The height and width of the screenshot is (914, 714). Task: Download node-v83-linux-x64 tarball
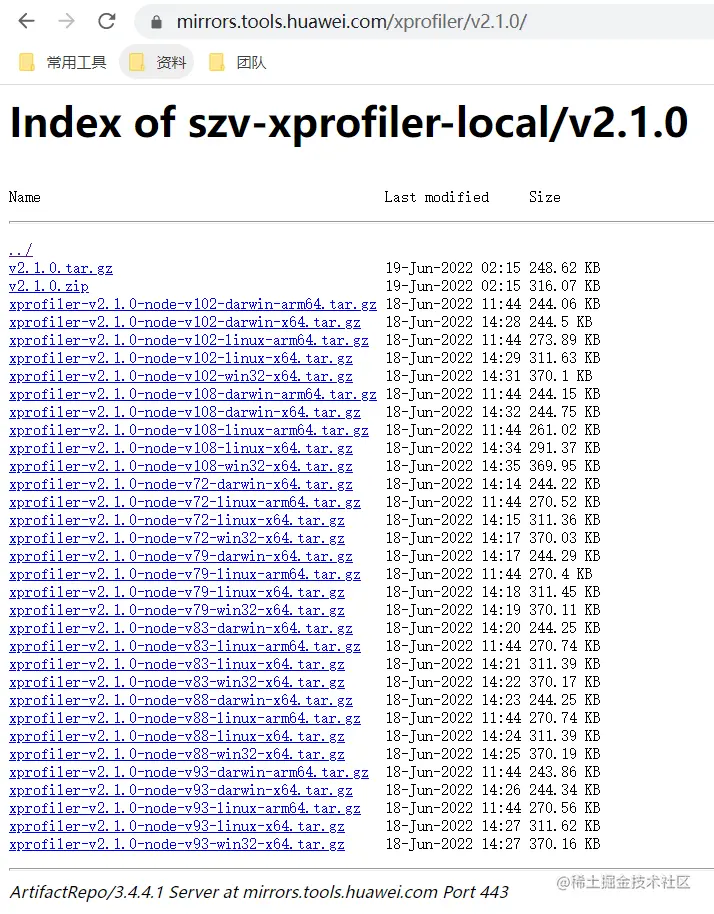[177, 665]
